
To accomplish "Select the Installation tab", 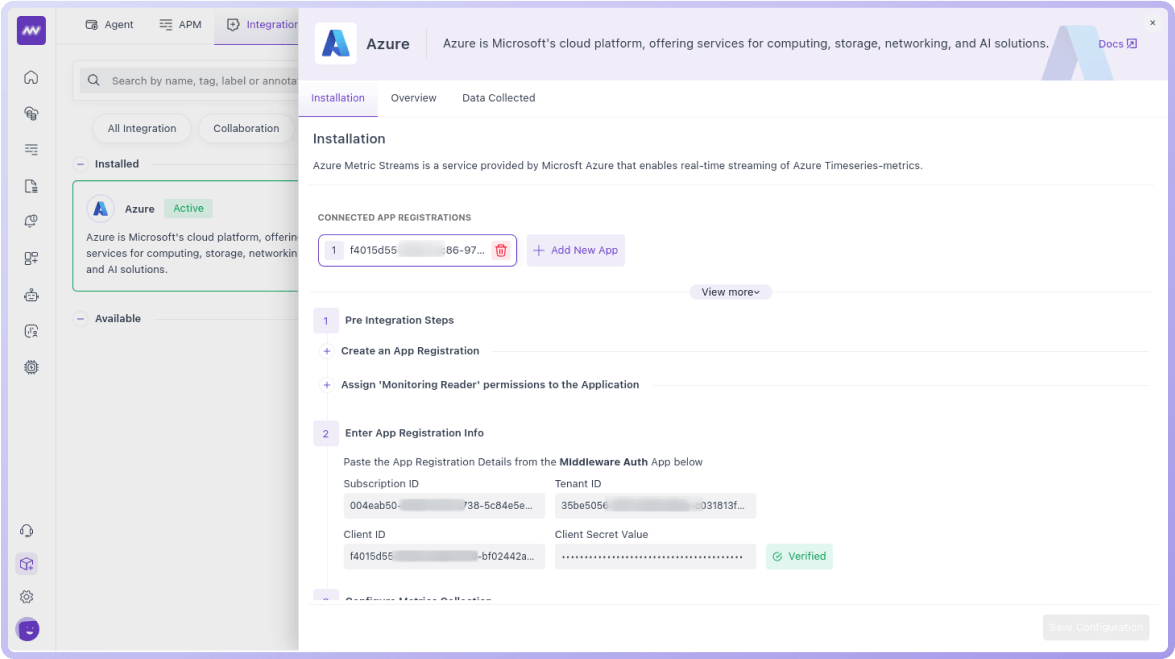I will (x=338, y=98).
